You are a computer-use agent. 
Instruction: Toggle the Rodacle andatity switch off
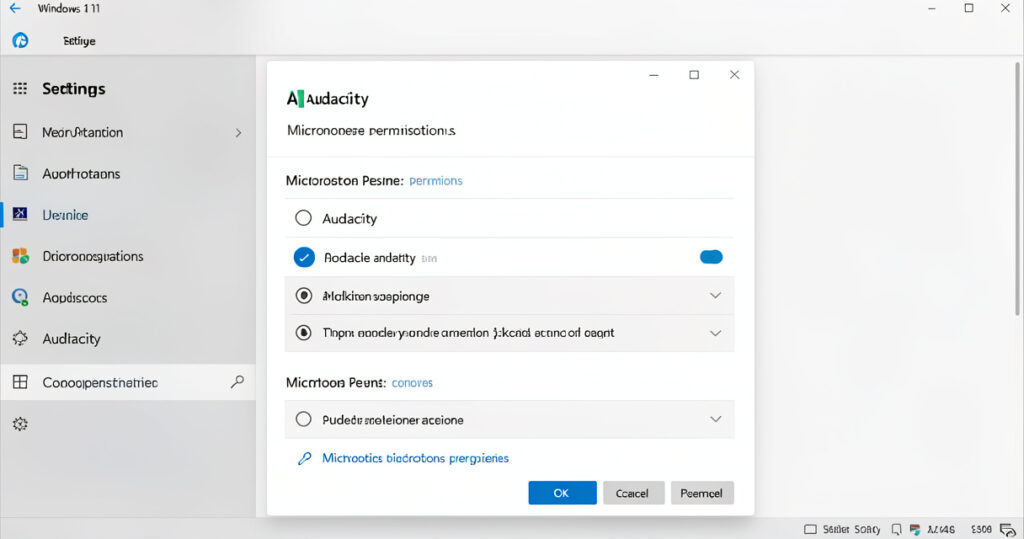711,257
